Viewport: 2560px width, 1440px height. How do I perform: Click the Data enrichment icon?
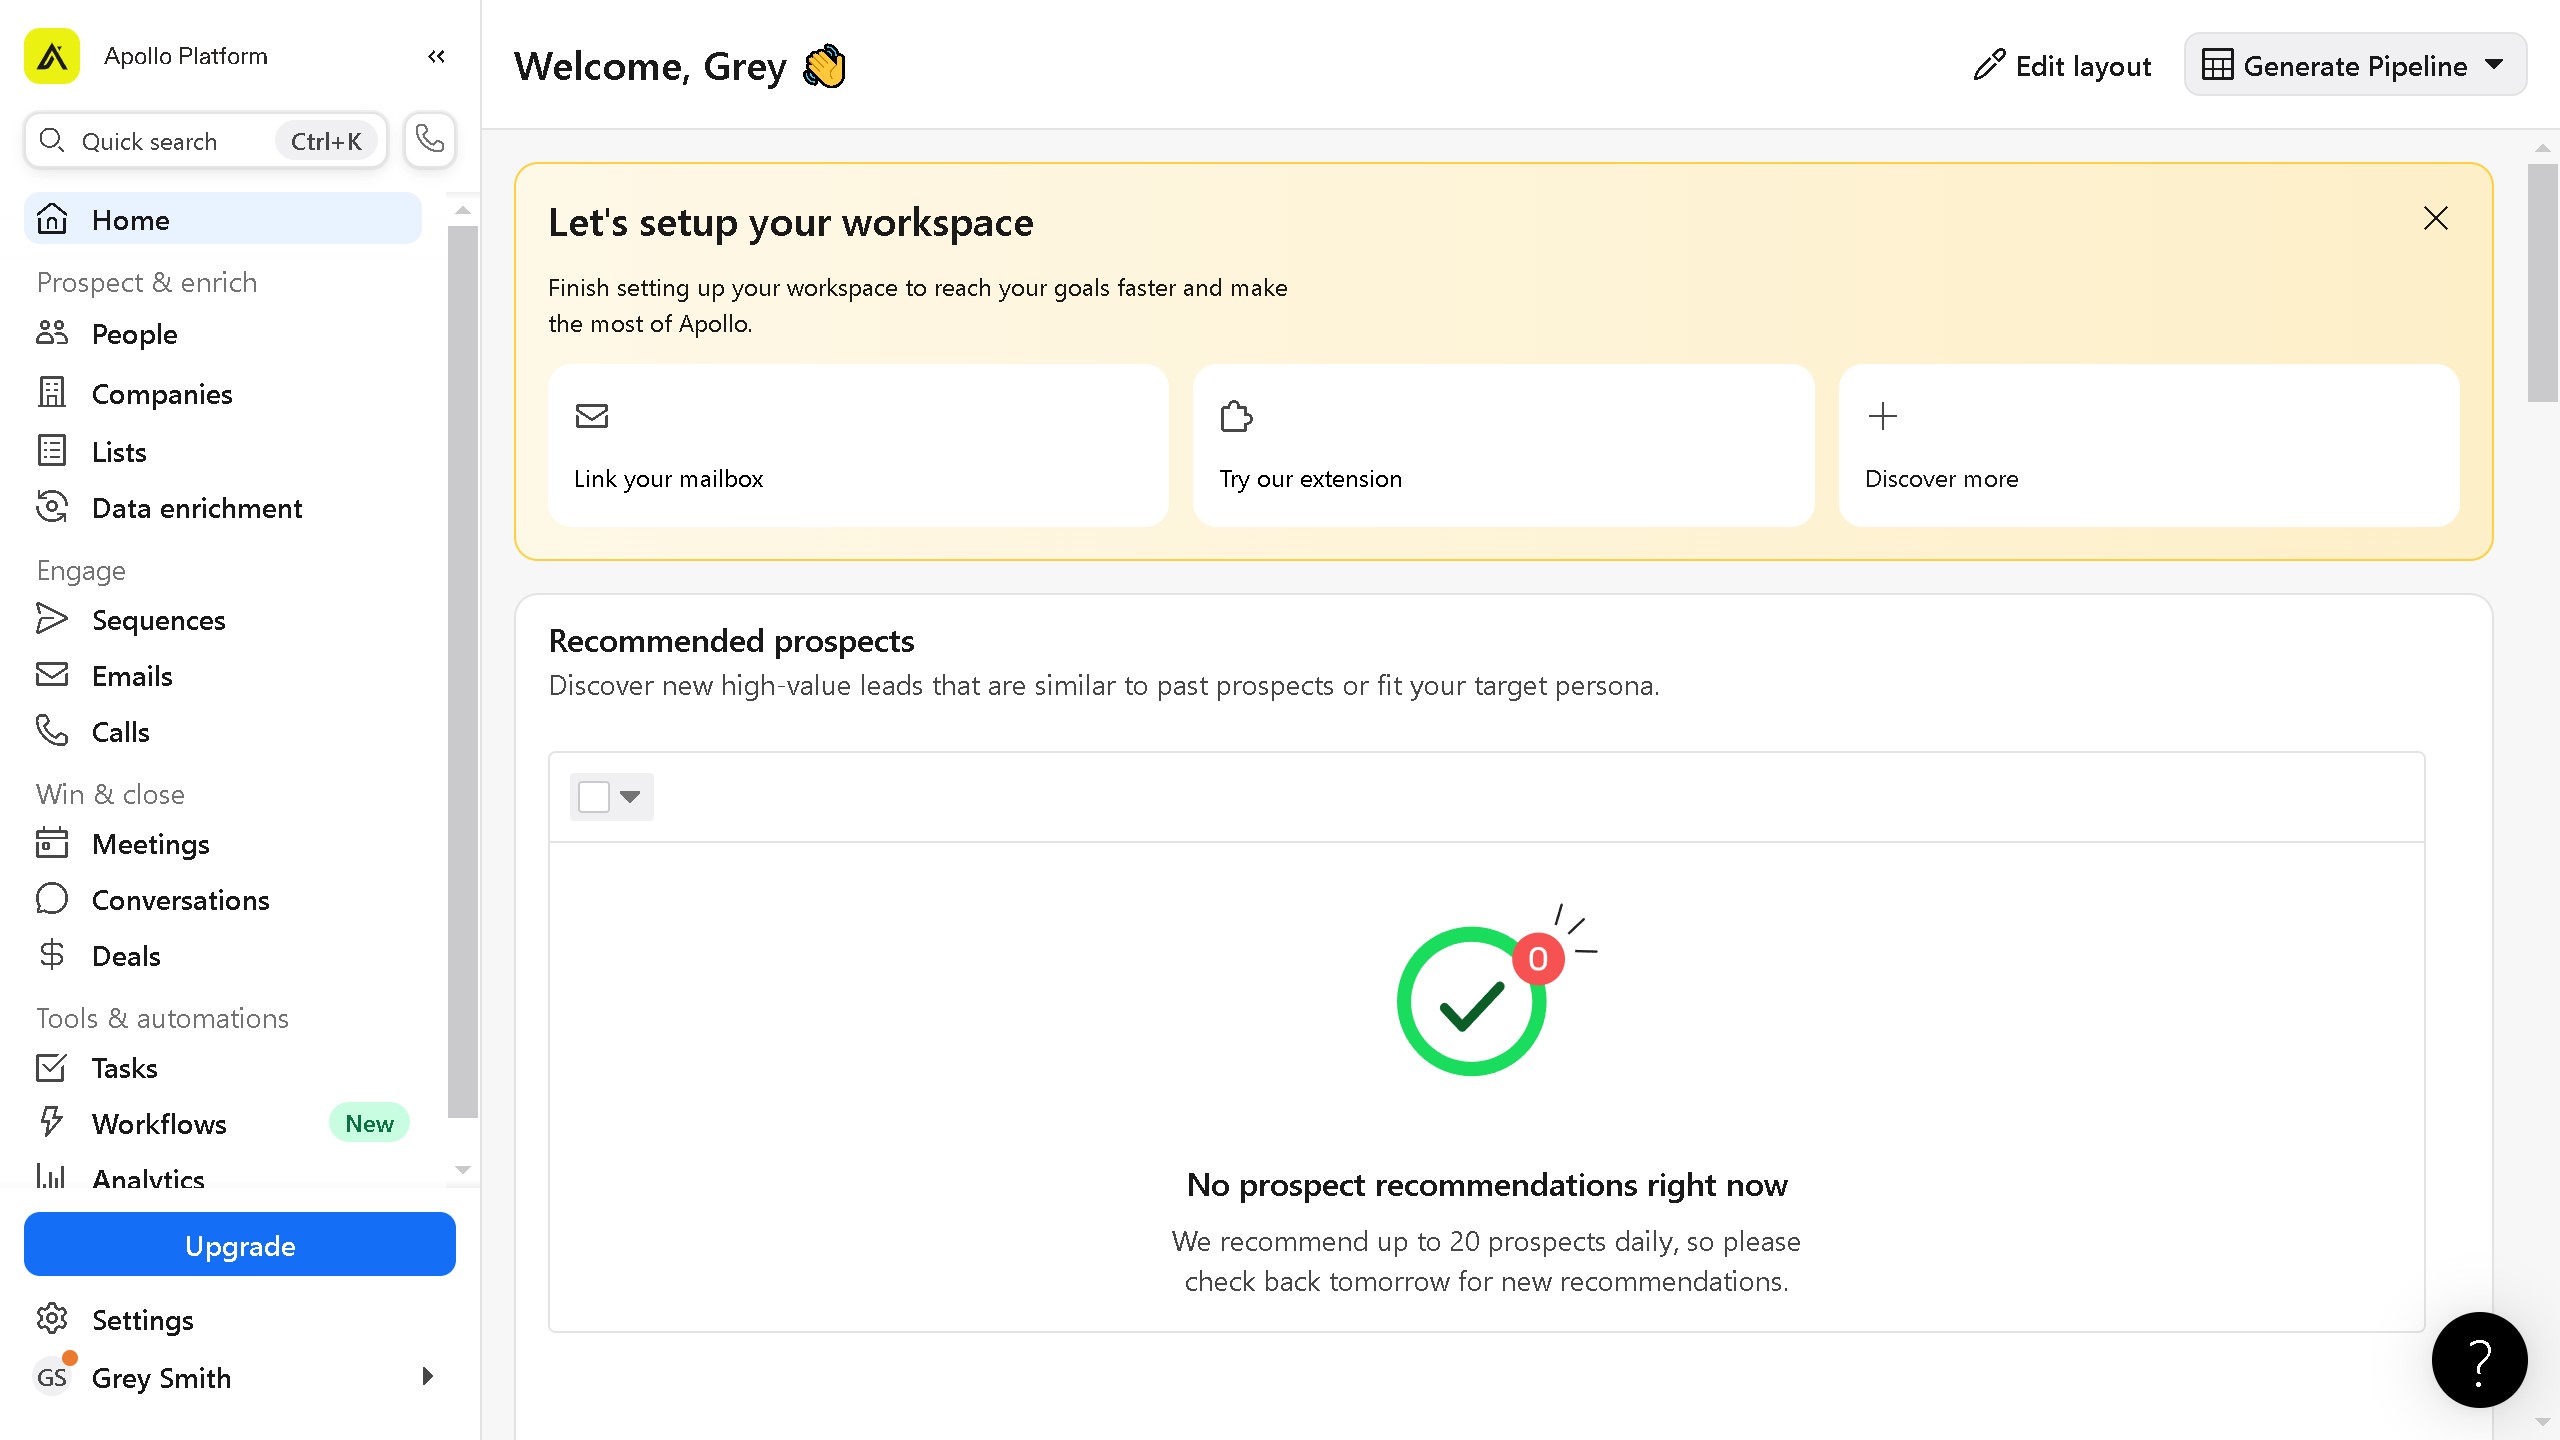pyautogui.click(x=52, y=508)
